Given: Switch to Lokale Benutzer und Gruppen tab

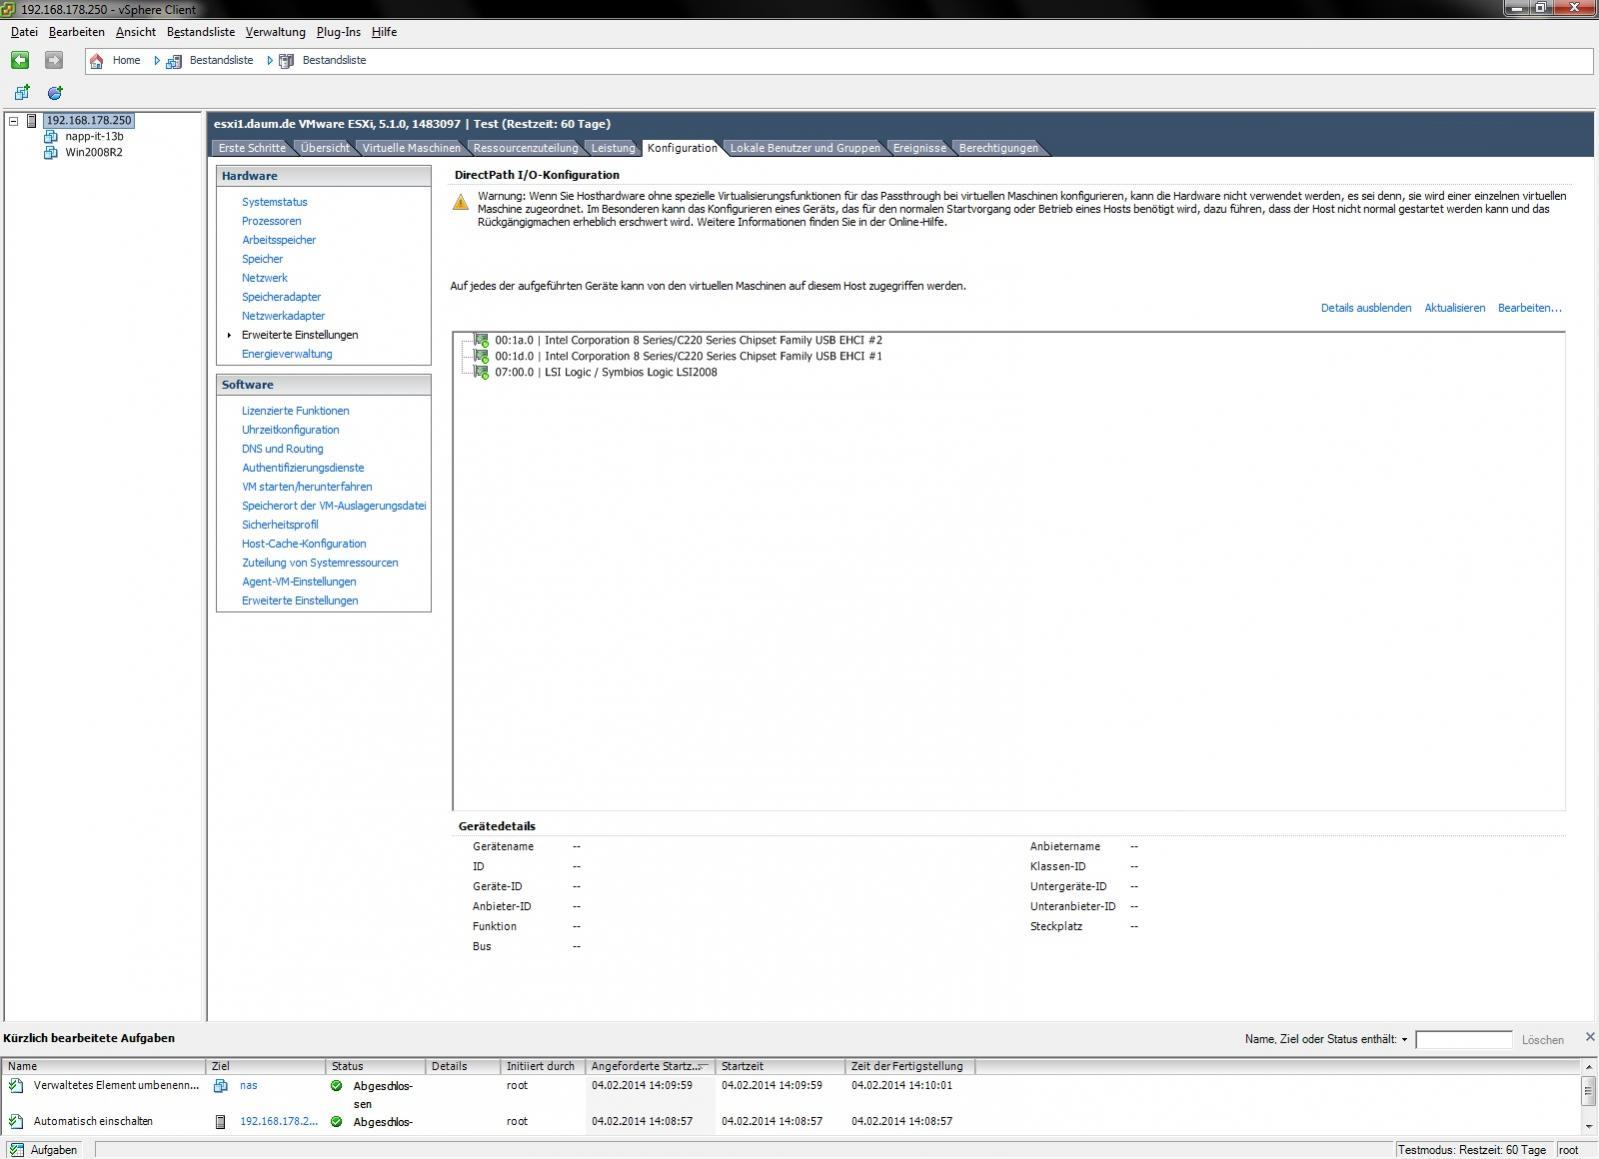Looking at the screenshot, I should point(805,148).
